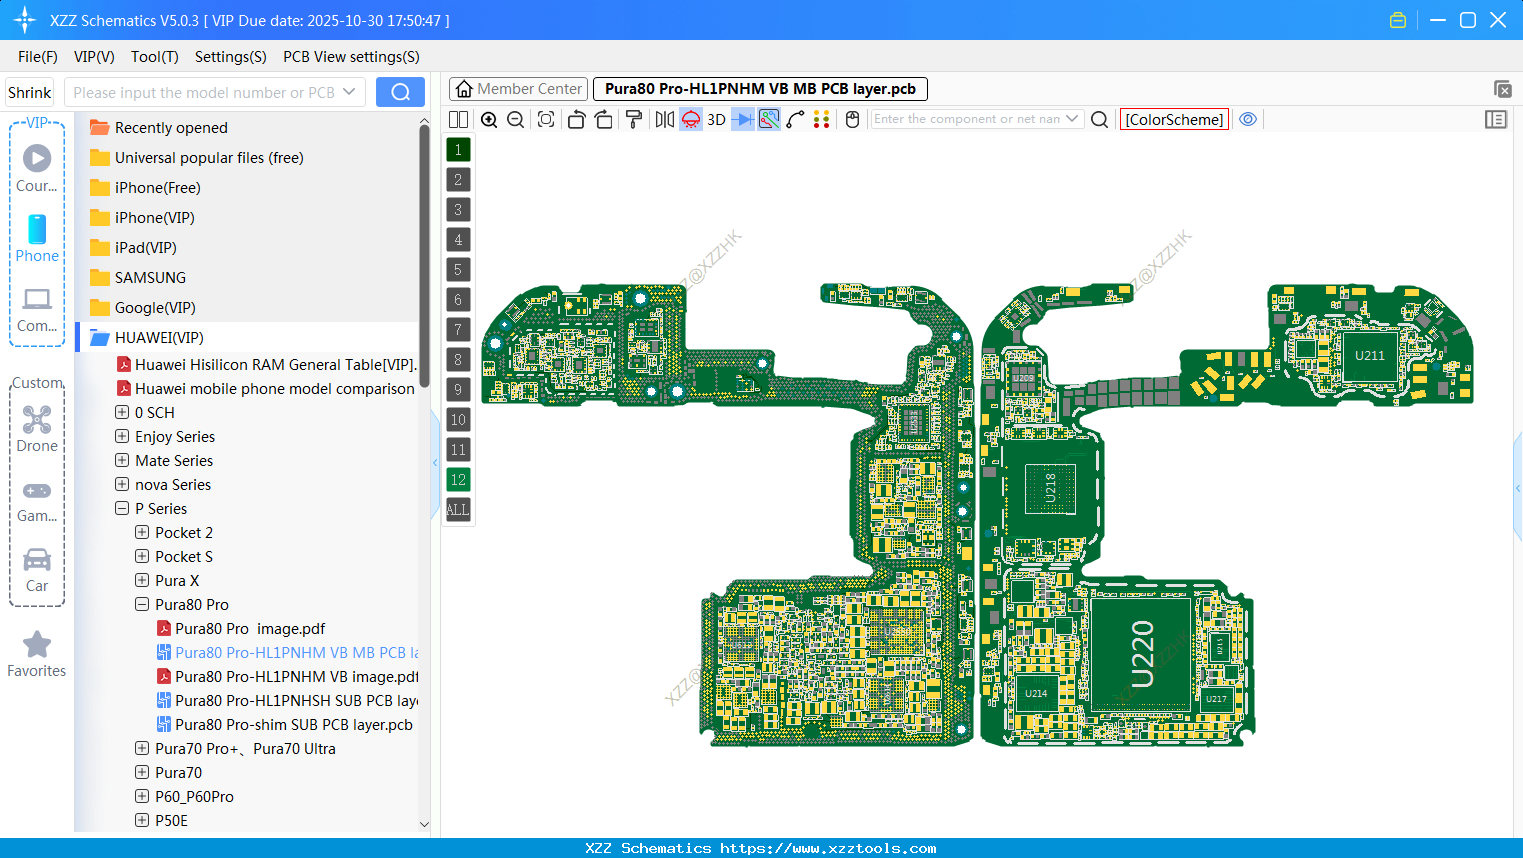Open the PCB View settings menu
Viewport: 1523px width, 858px height.
coord(350,57)
